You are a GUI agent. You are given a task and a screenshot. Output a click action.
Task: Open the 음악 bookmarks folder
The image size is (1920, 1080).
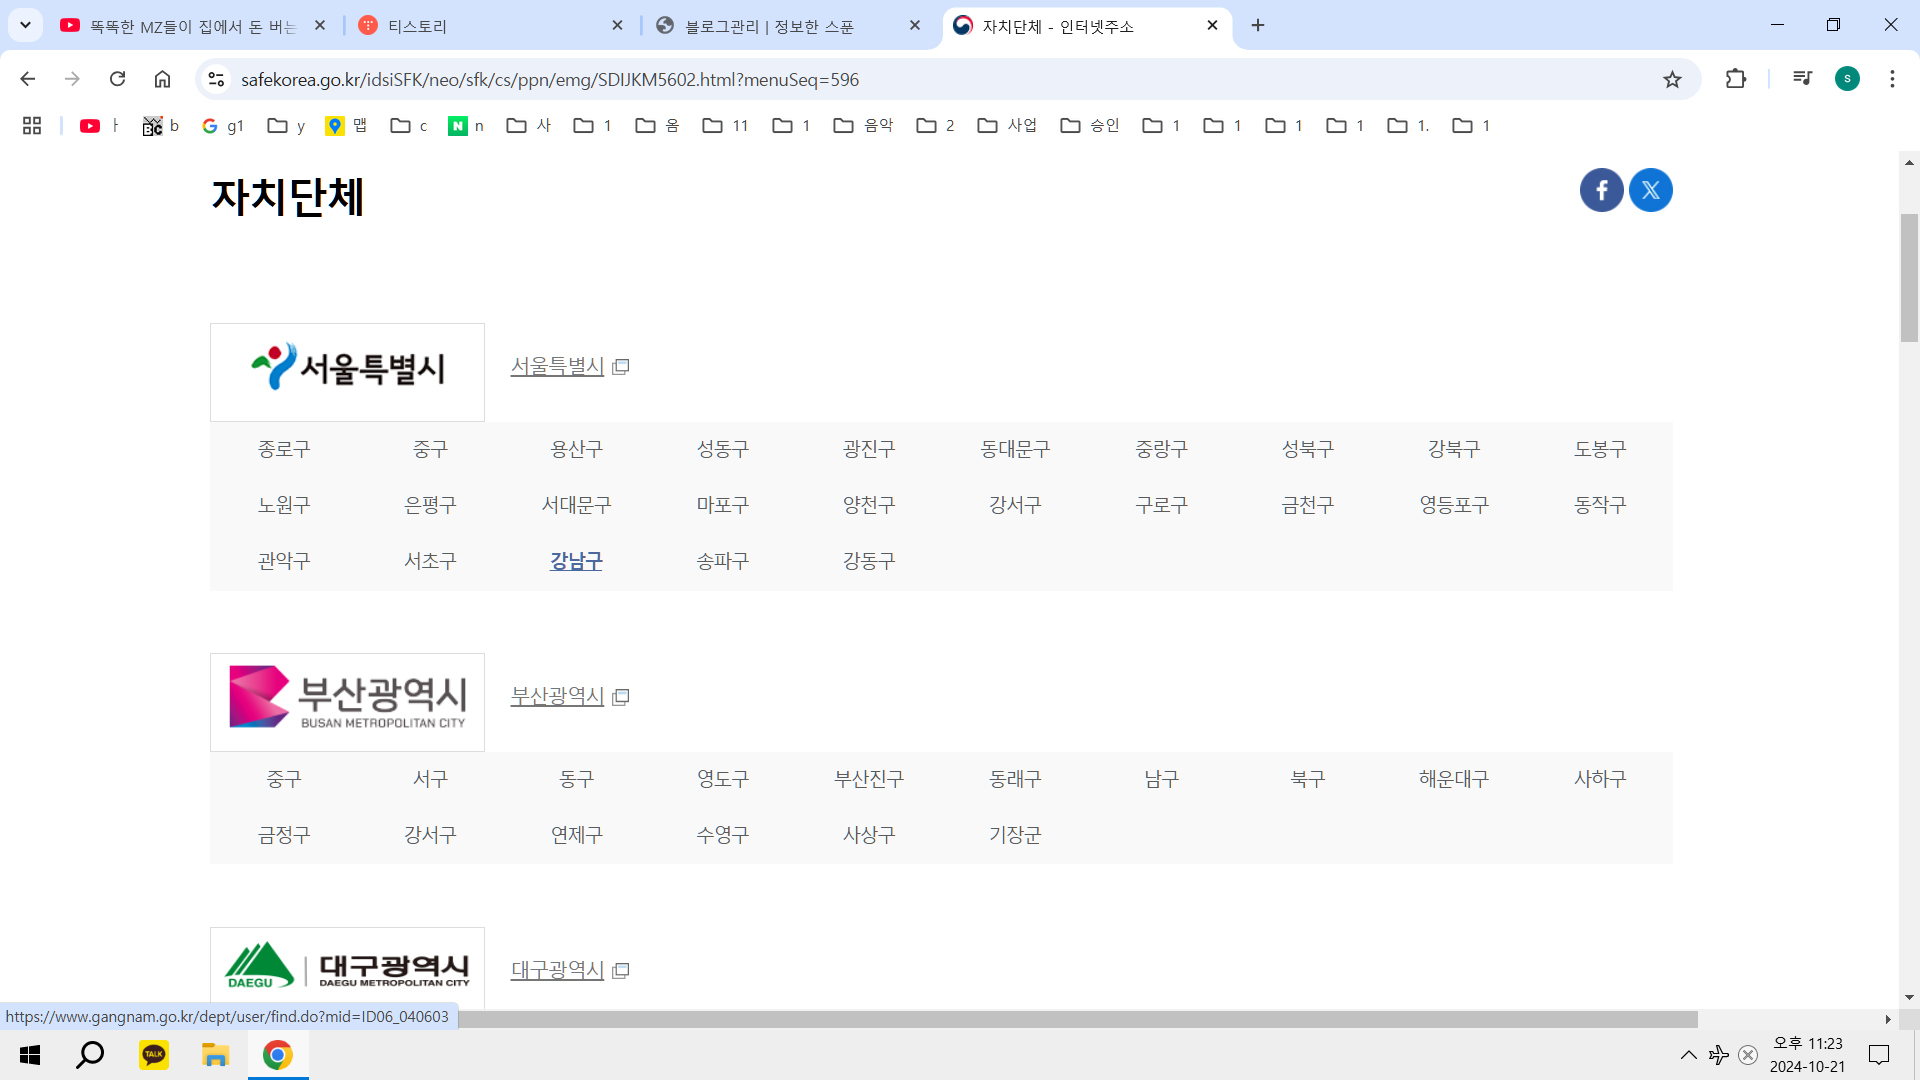pos(864,125)
